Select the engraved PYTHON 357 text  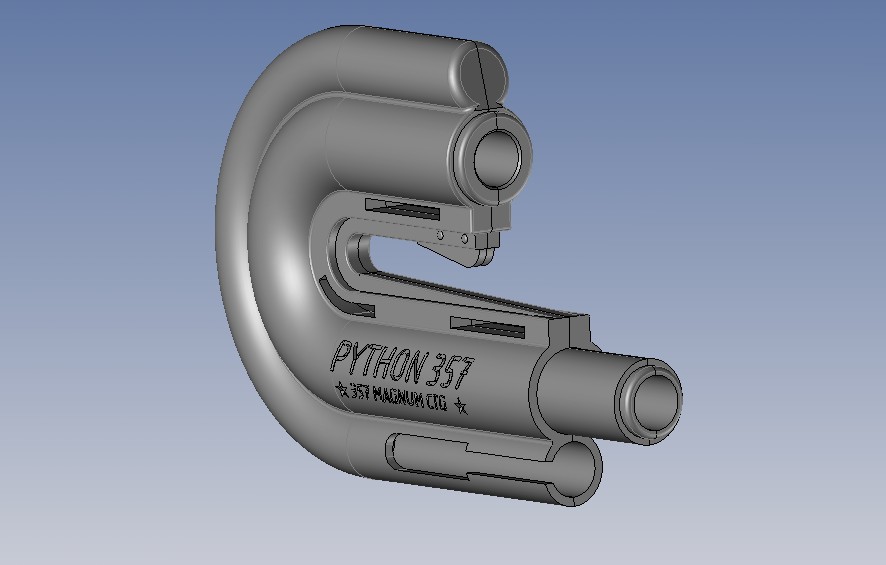(401, 365)
